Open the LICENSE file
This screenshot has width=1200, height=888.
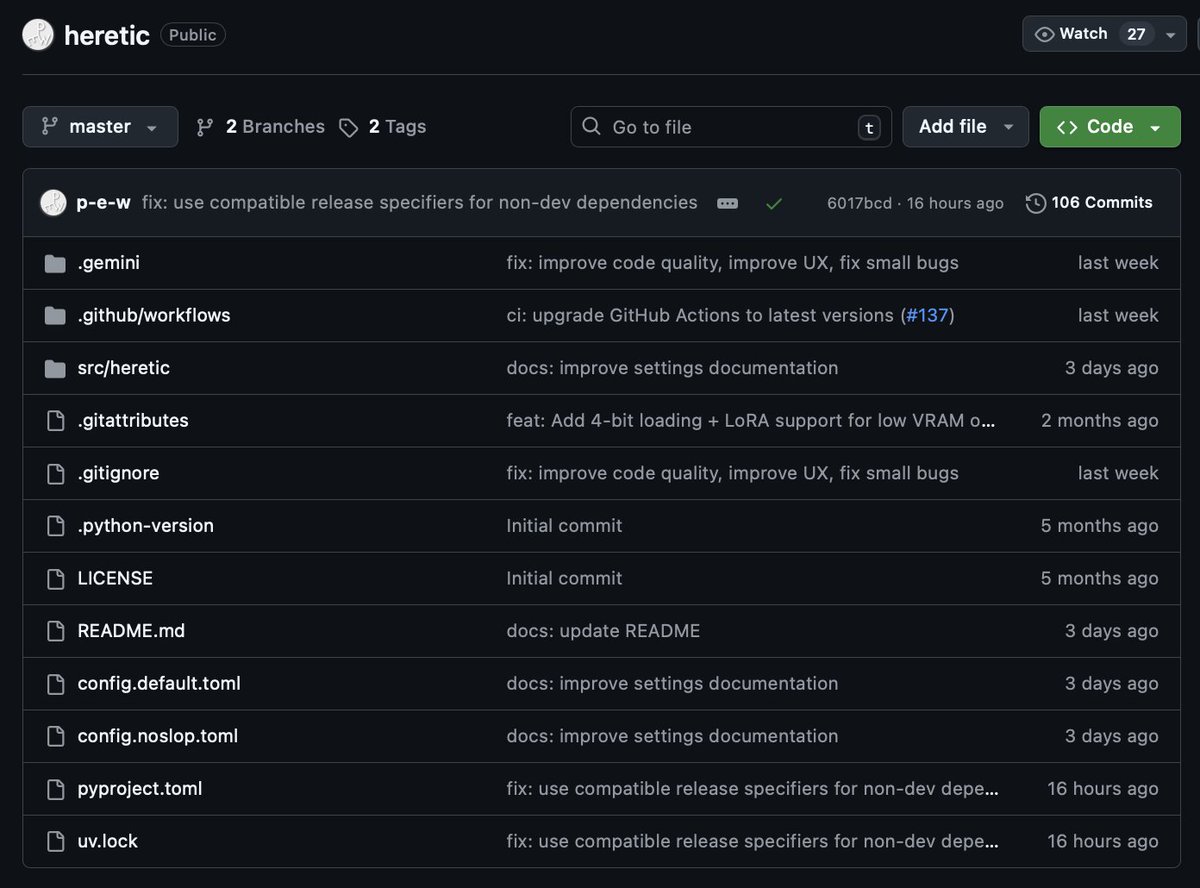tap(115, 578)
